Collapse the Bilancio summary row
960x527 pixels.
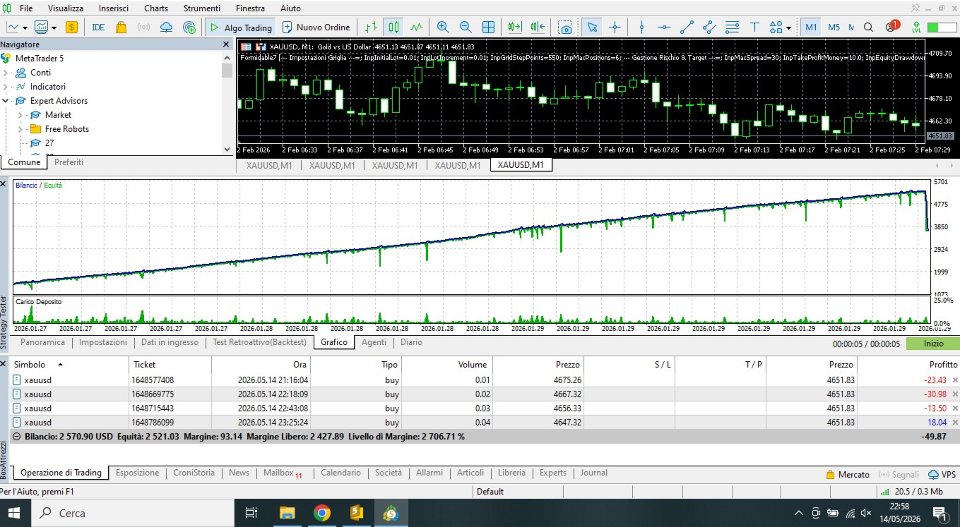click(x=17, y=436)
